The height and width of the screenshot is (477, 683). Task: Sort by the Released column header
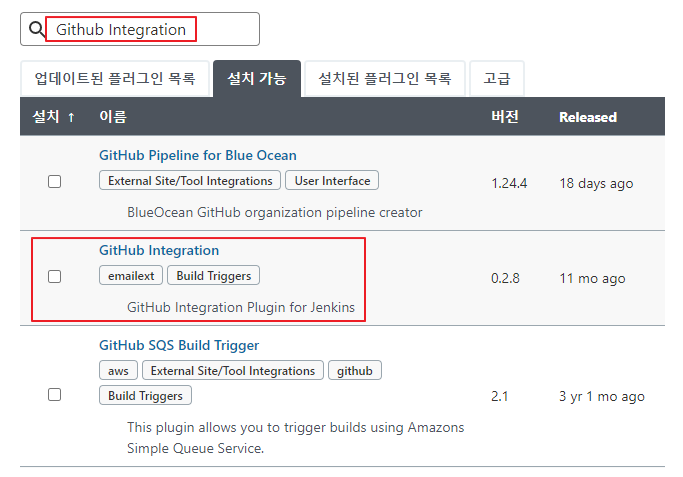coord(588,117)
